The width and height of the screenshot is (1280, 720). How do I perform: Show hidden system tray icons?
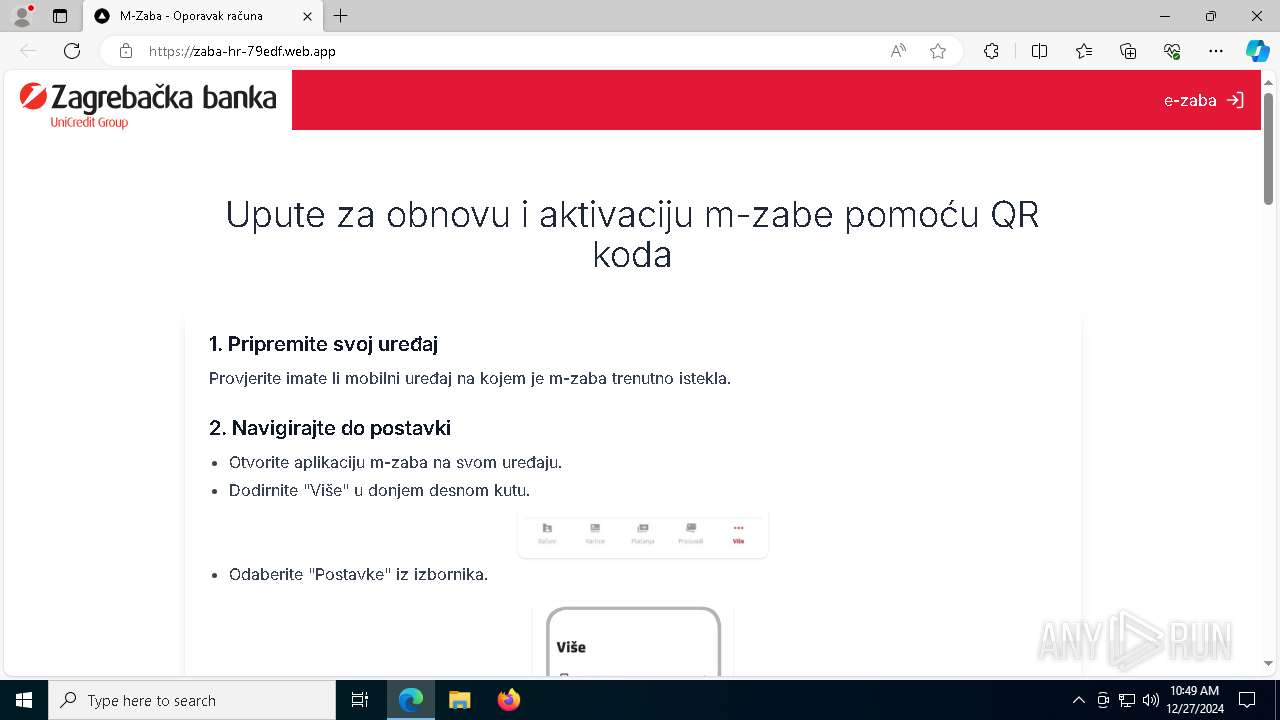1078,700
